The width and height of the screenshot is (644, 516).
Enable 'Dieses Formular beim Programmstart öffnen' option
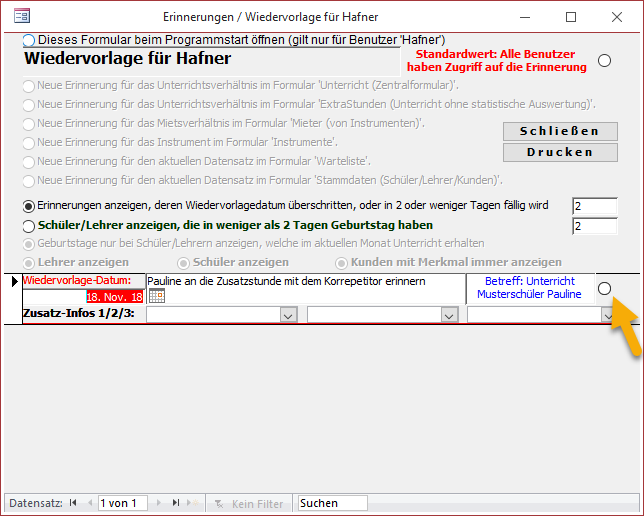(x=28, y=40)
